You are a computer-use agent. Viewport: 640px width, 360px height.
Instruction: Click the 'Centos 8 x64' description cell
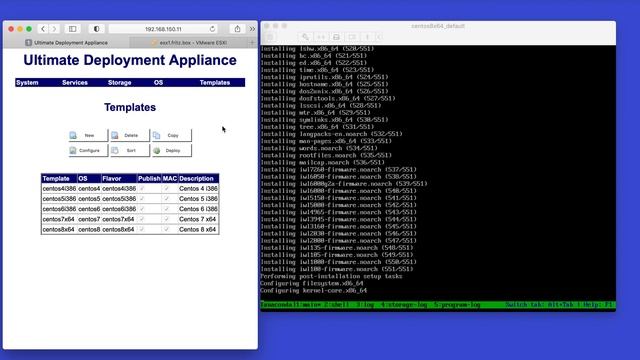(x=198, y=229)
